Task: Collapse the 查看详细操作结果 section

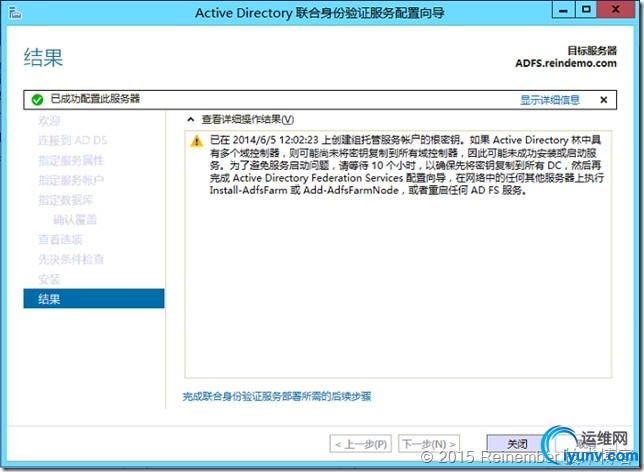Action: point(191,120)
